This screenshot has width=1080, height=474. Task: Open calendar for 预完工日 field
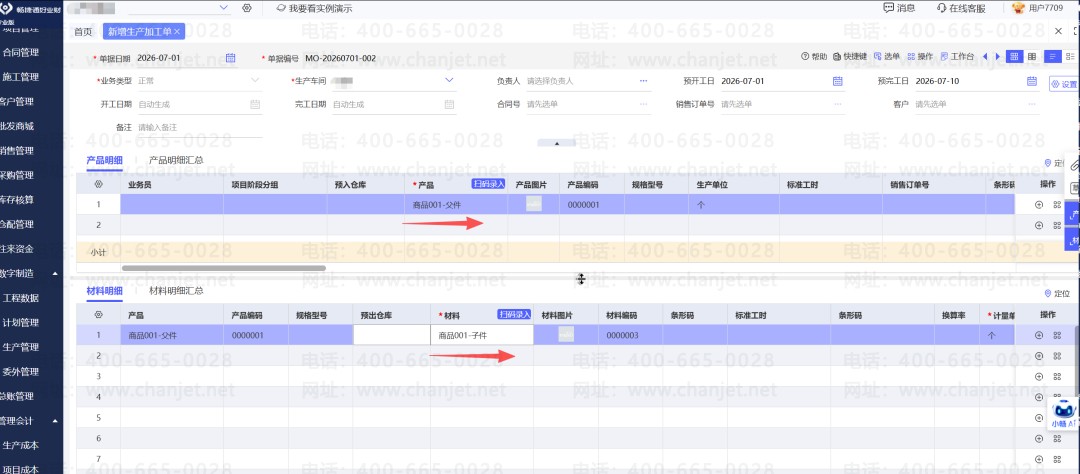[1032, 81]
